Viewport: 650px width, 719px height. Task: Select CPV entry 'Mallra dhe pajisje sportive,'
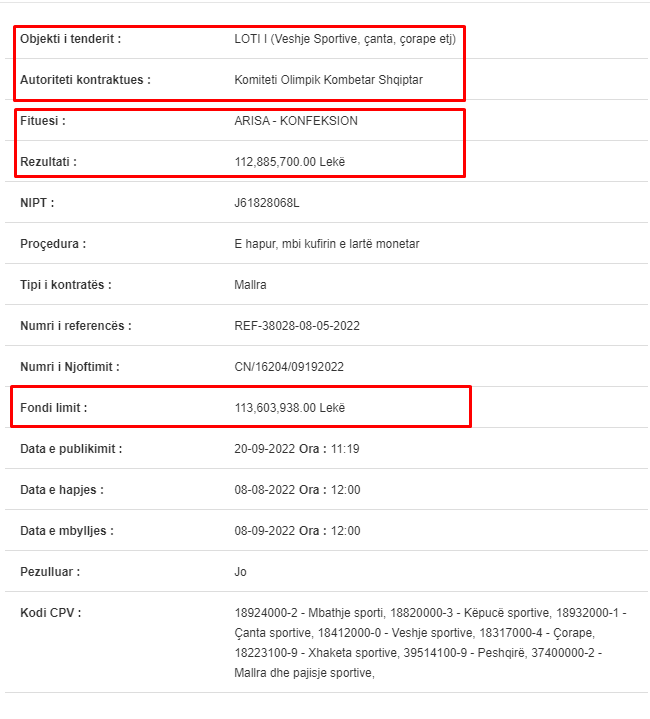click(x=304, y=673)
